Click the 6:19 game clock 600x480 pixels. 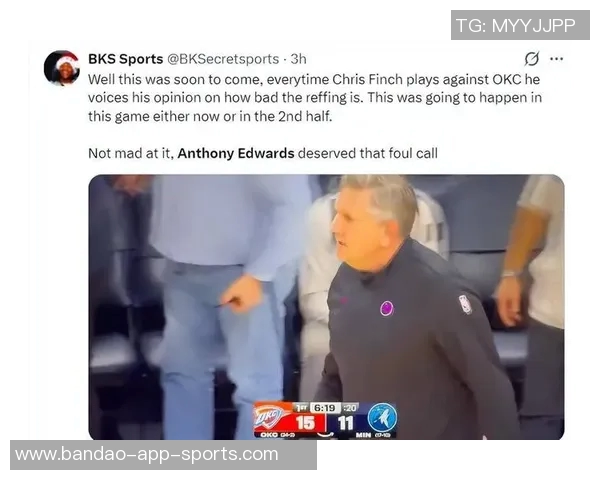(324, 408)
